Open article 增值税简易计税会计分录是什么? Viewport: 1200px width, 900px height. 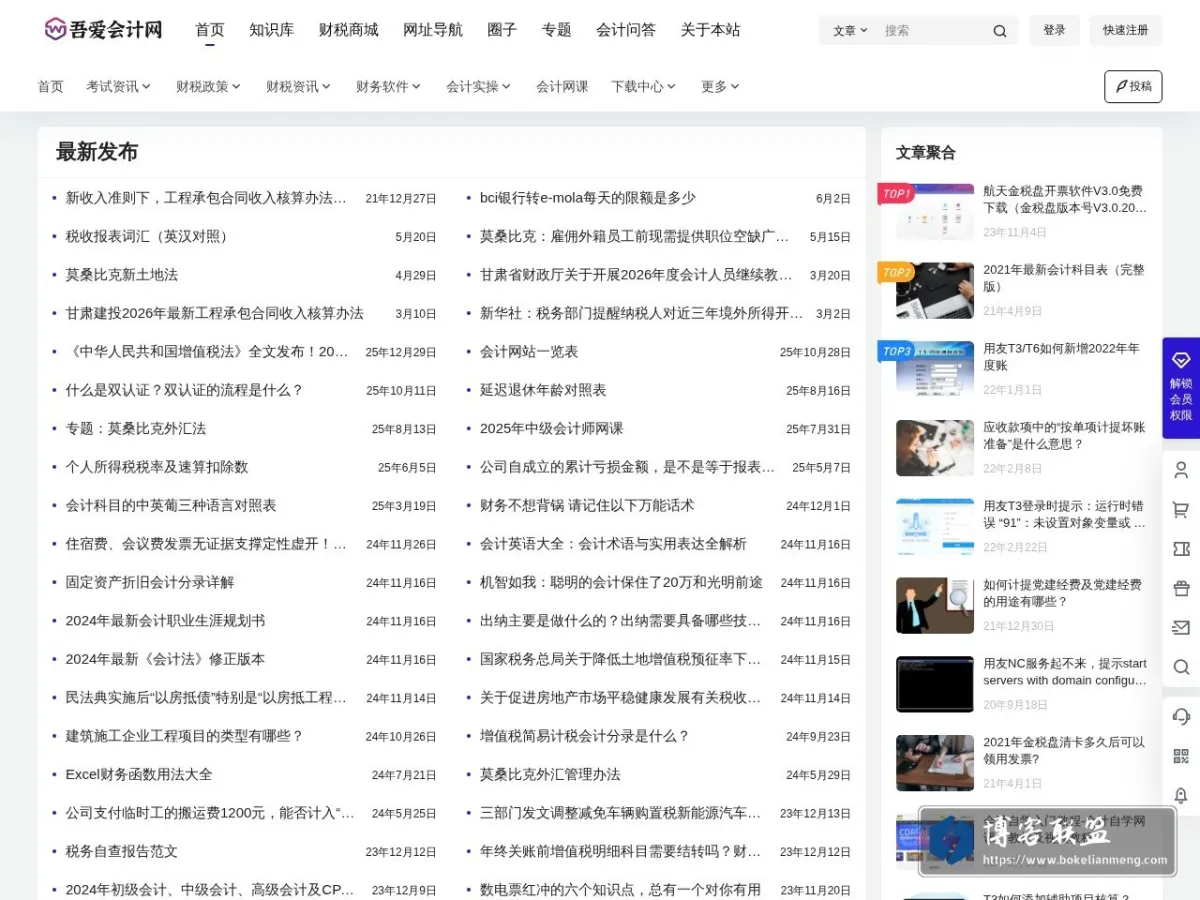585,736
